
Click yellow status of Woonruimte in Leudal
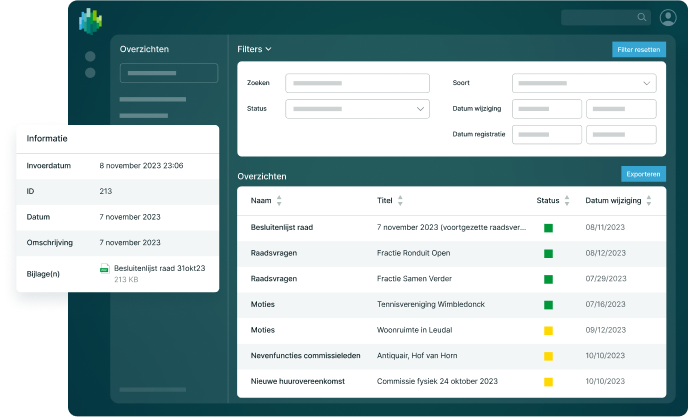pyautogui.click(x=548, y=331)
